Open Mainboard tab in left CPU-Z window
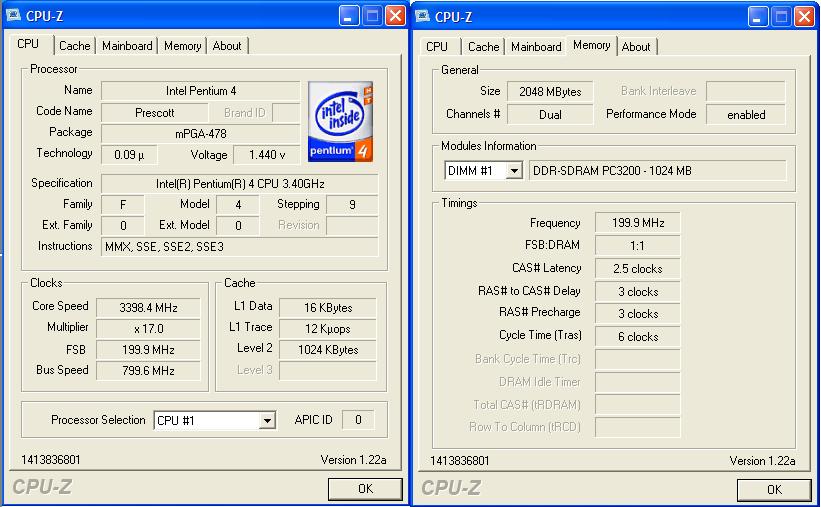This screenshot has height=507, width=821. pyautogui.click(x=127, y=46)
